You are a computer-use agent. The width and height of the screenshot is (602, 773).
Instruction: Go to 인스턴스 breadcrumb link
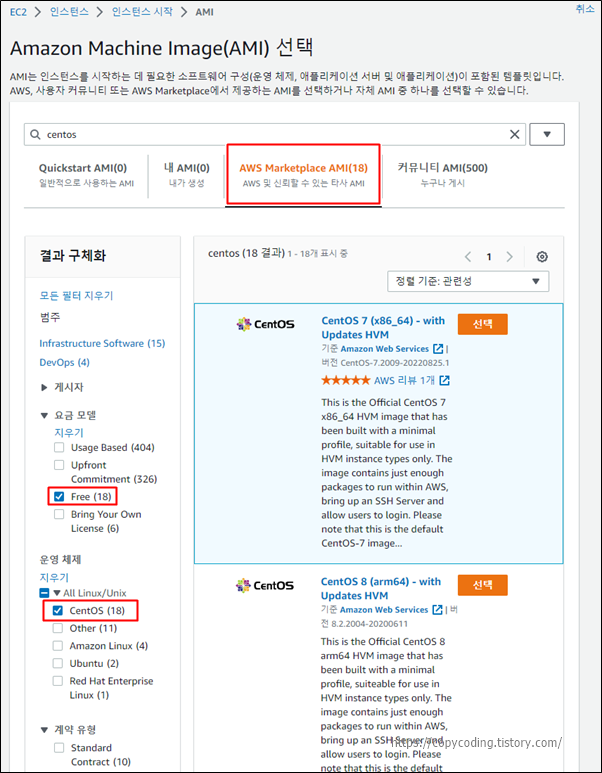69,12
